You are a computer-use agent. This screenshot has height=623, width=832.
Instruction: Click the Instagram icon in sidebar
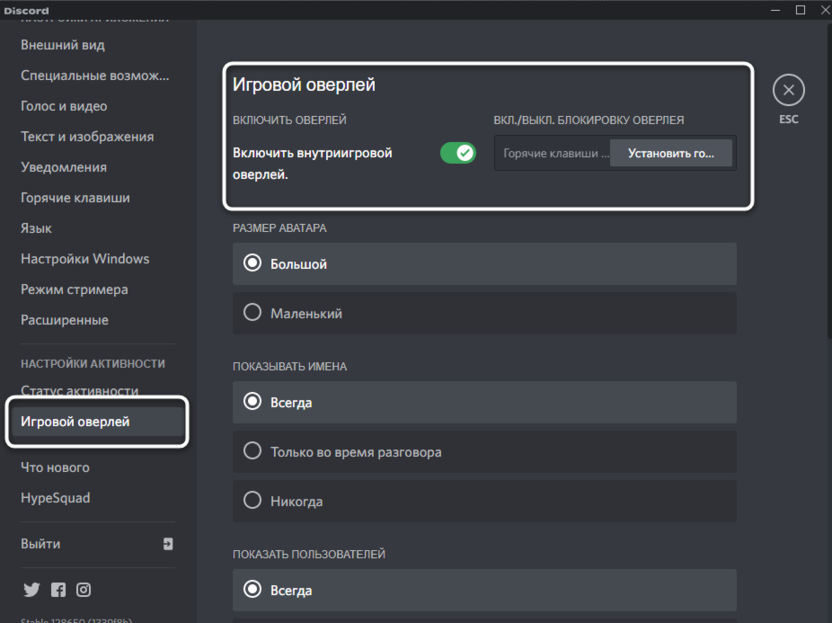click(84, 590)
